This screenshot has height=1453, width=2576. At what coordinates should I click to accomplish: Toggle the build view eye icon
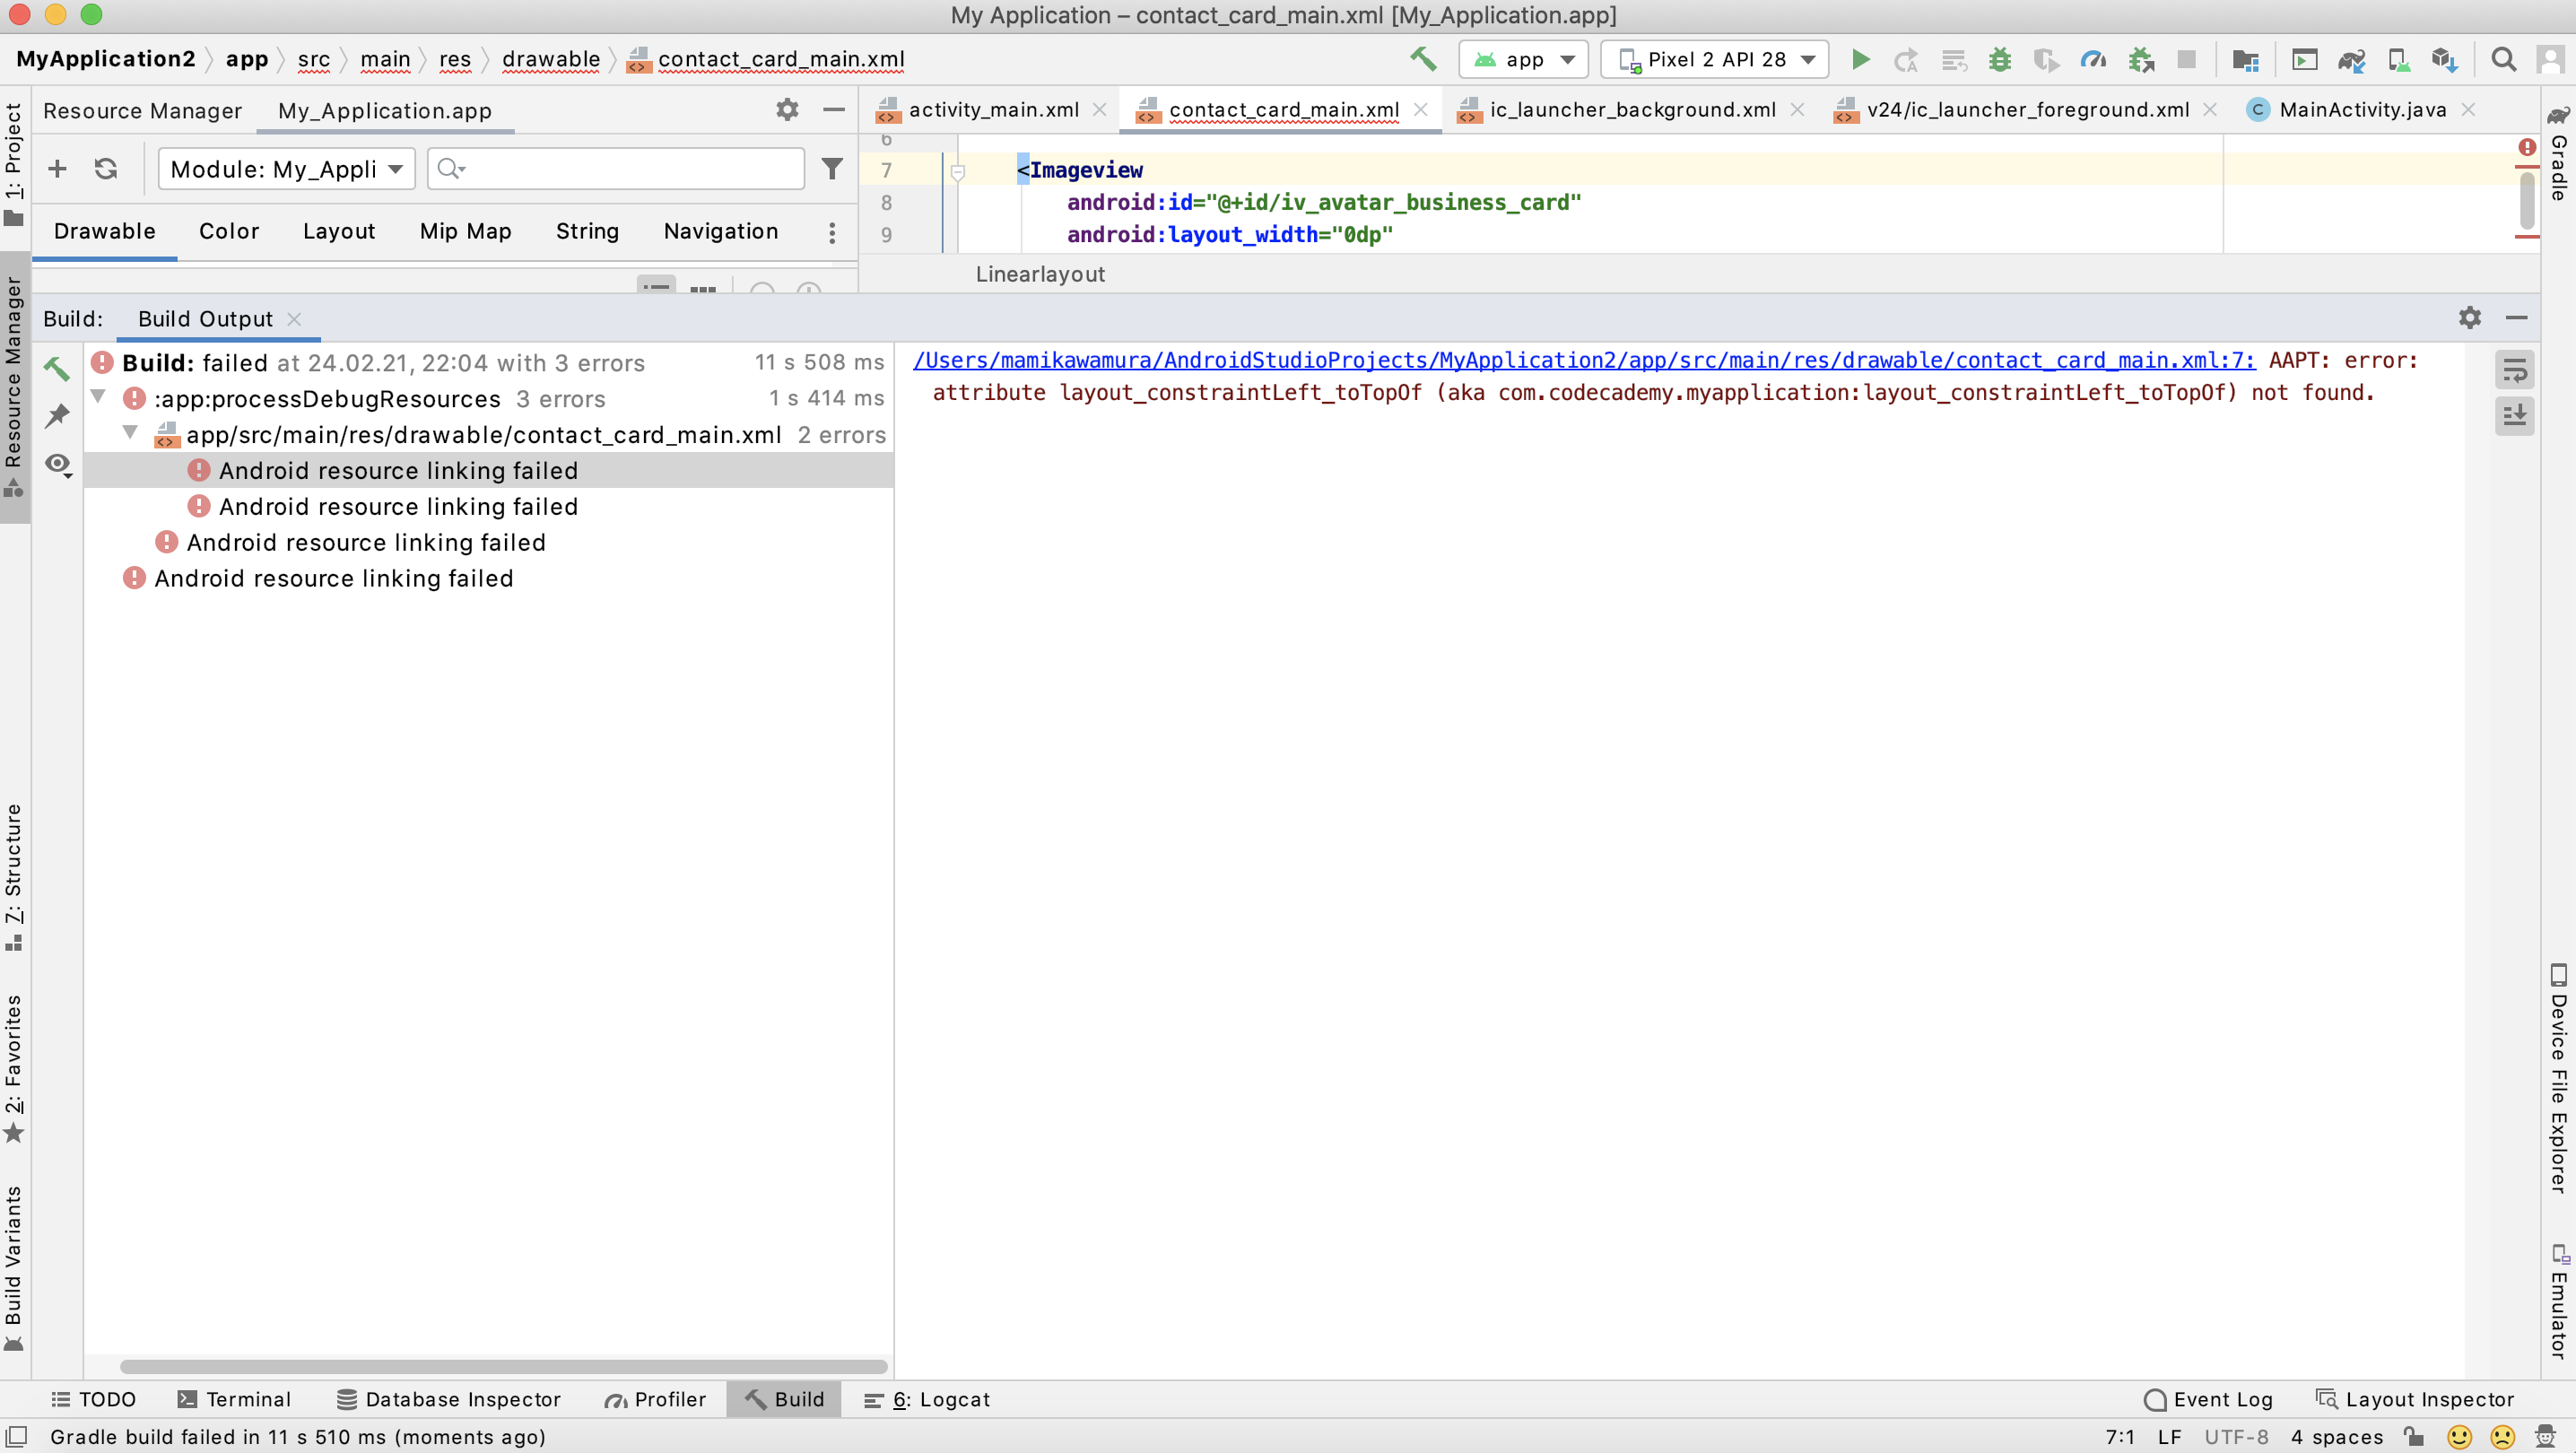(57, 464)
